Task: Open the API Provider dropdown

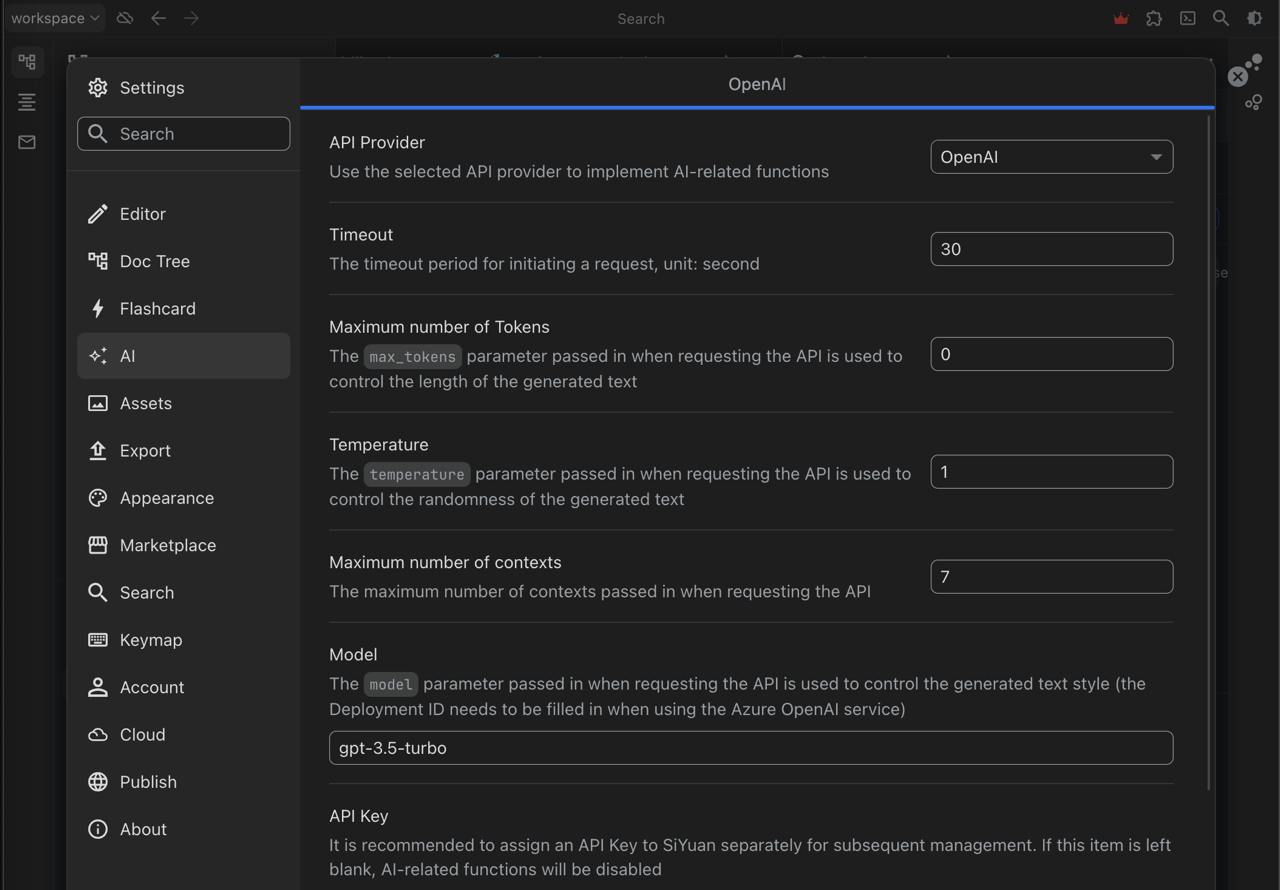Action: [x=1051, y=157]
